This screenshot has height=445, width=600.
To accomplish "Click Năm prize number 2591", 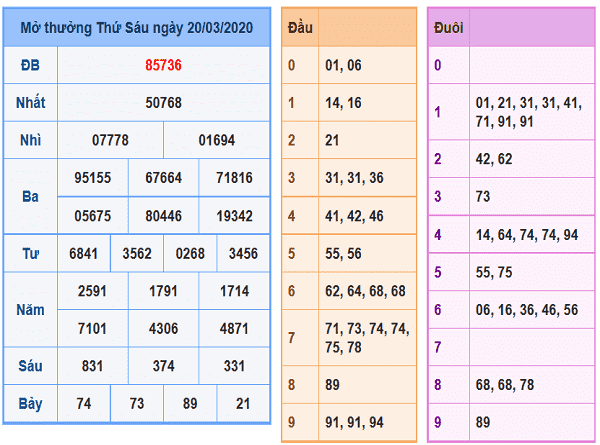I will 92,291.
